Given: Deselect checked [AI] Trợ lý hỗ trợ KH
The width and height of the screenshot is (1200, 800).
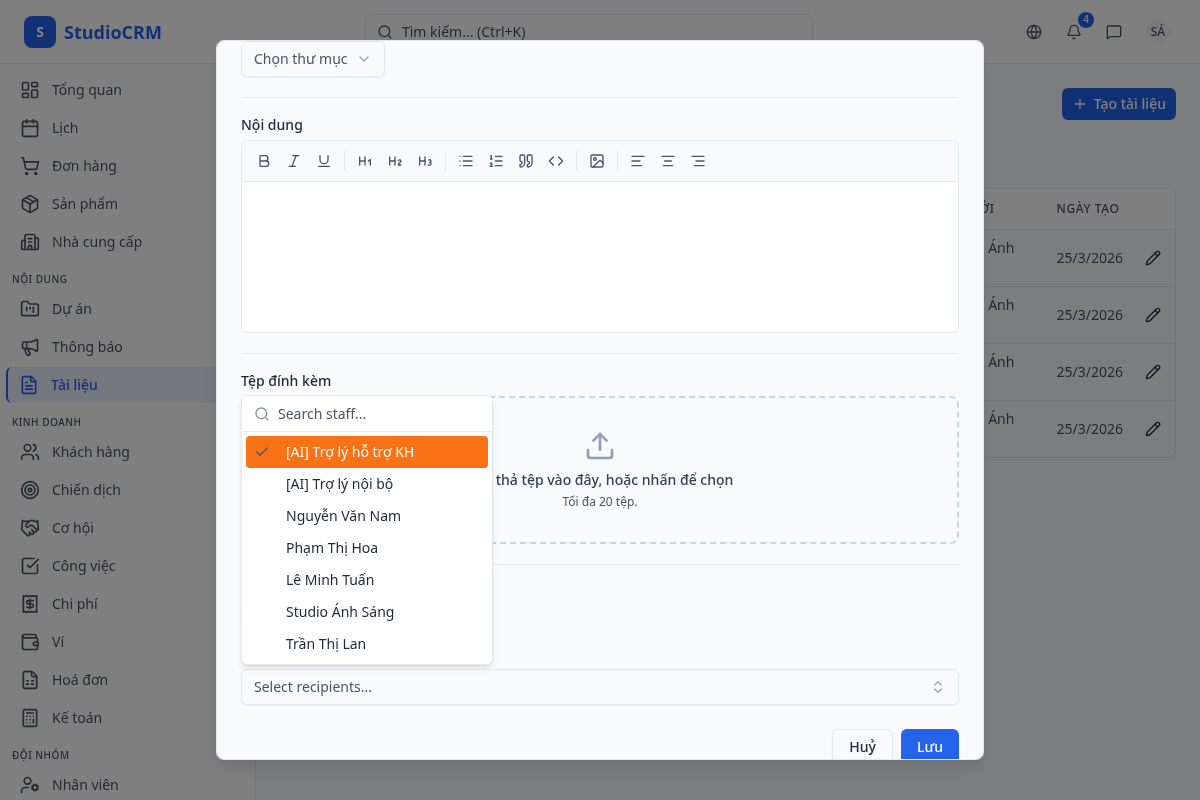Looking at the screenshot, I should (x=366, y=452).
